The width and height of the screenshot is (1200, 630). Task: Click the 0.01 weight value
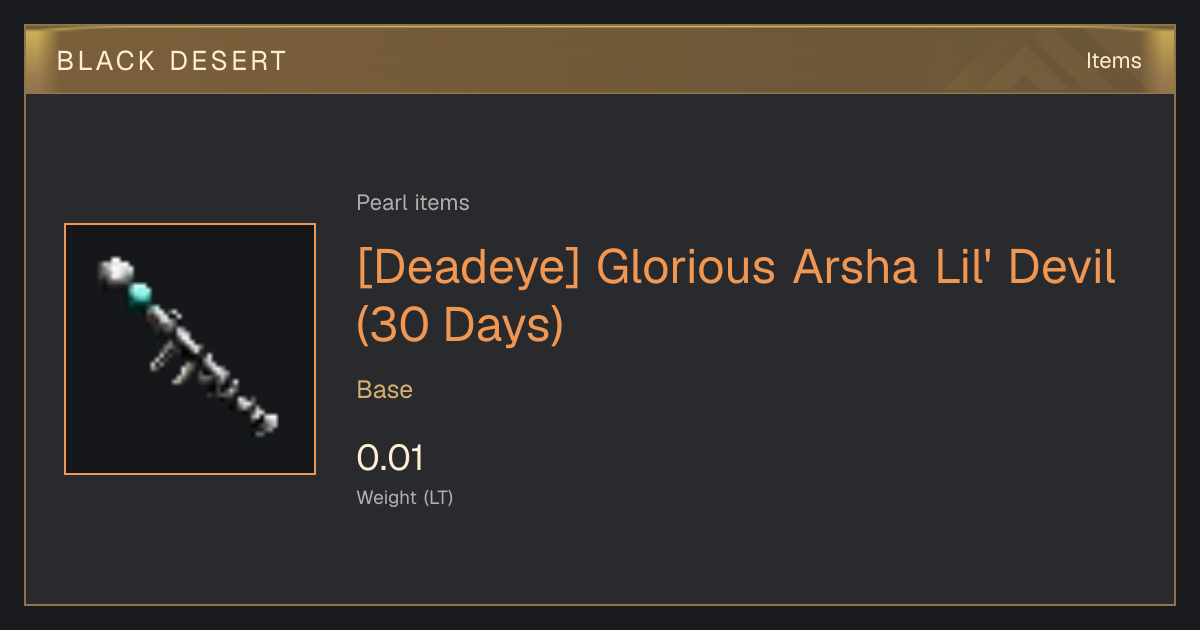tap(390, 458)
